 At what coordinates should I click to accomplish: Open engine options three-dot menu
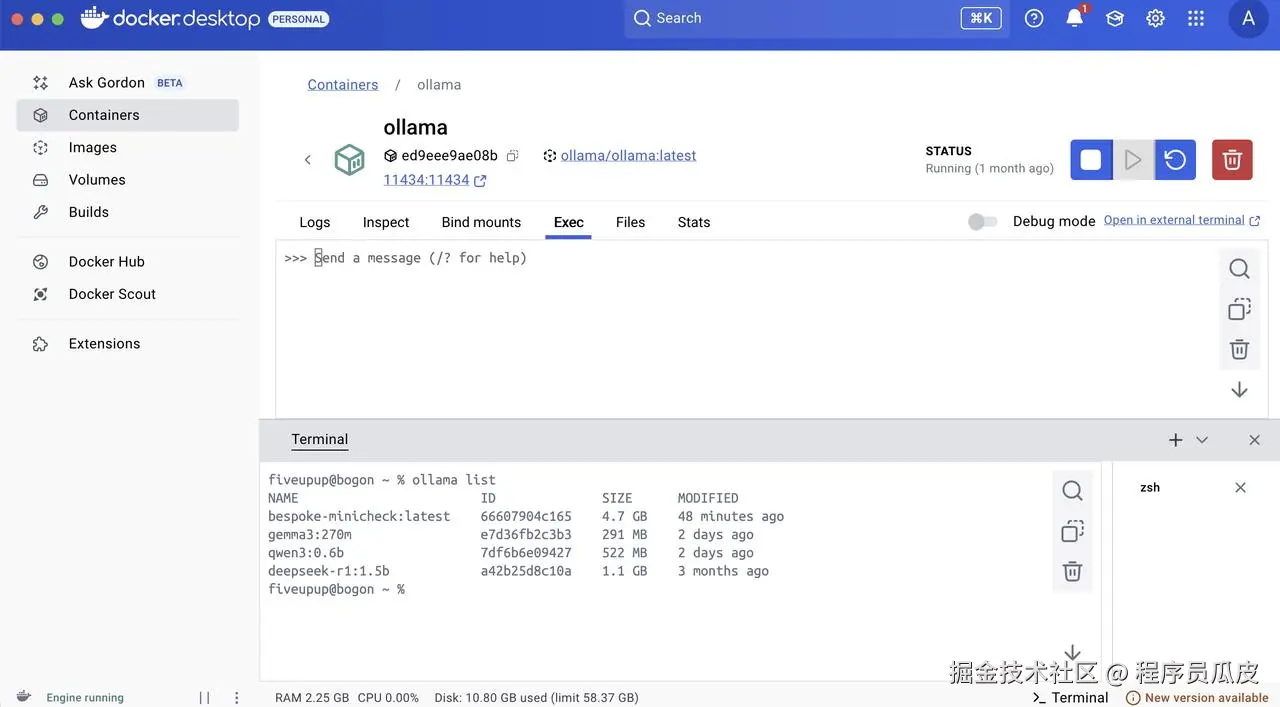(x=237, y=698)
